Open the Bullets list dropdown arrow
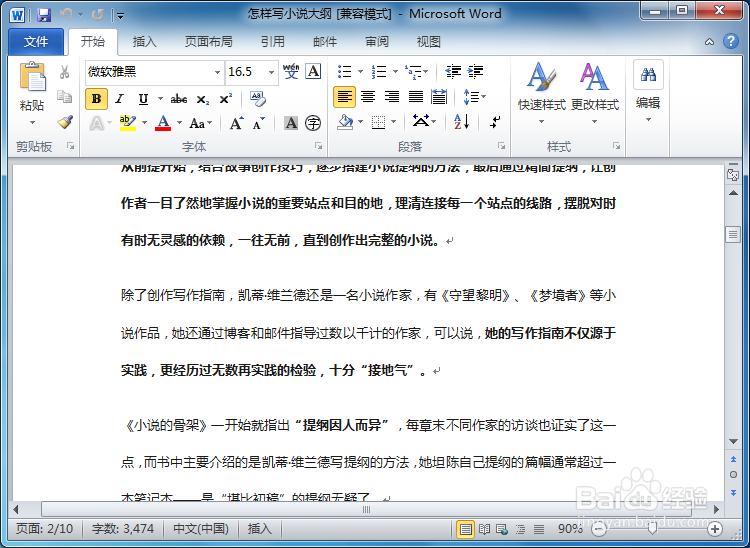750x548 pixels. click(360, 72)
